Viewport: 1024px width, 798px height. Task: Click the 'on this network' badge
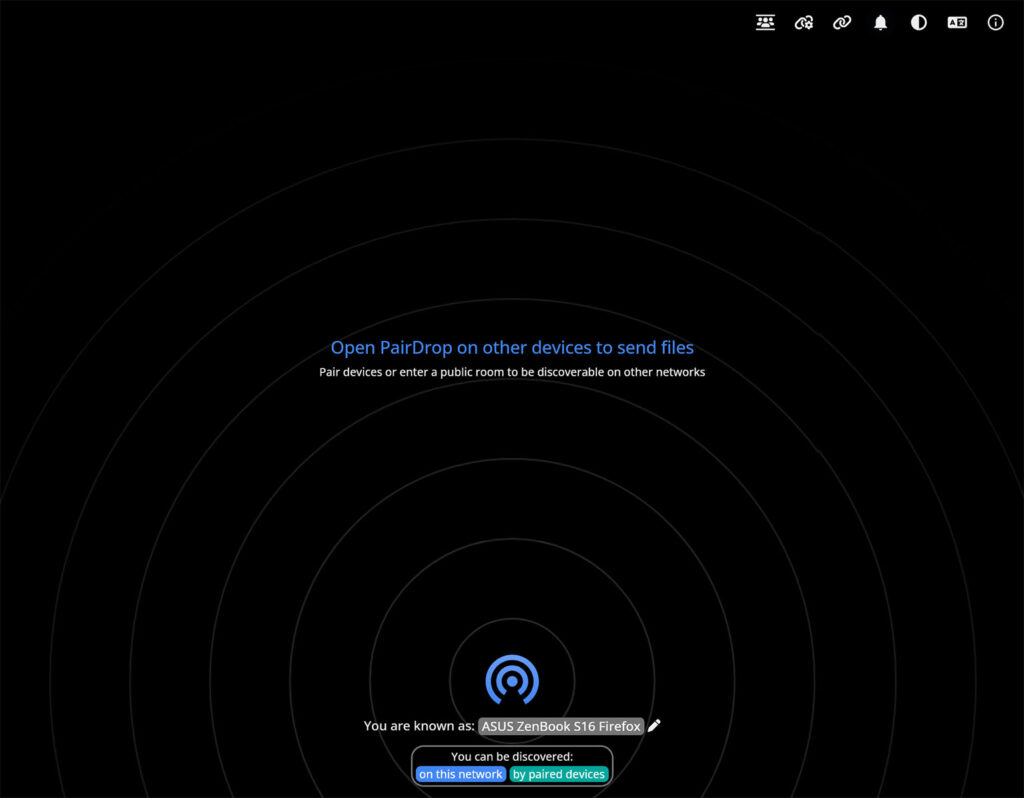tap(460, 774)
